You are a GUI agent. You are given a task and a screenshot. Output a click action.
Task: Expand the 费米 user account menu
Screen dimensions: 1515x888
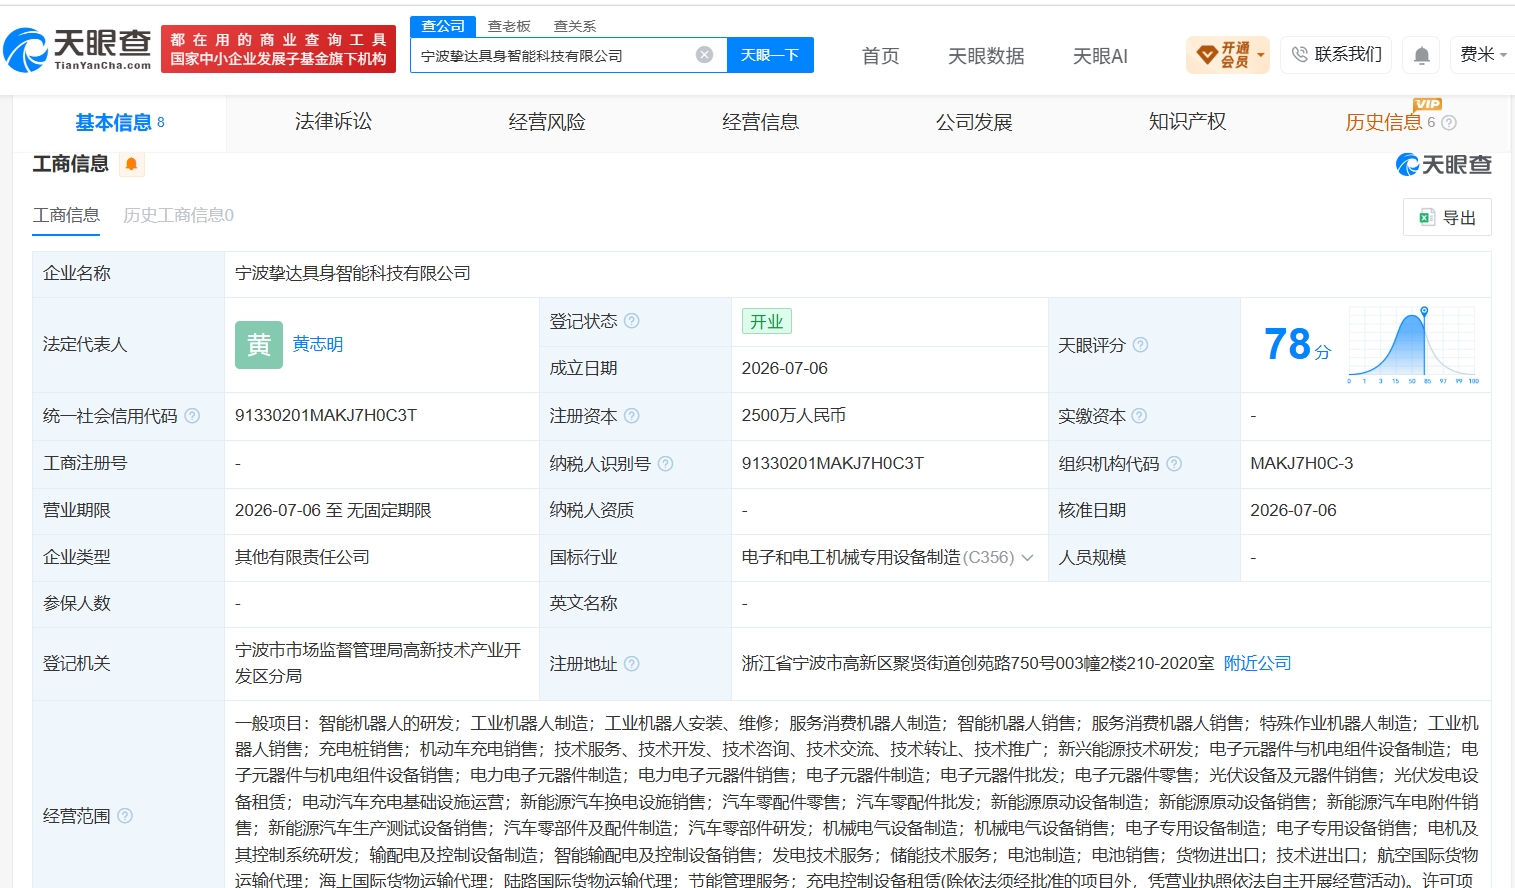point(1483,55)
